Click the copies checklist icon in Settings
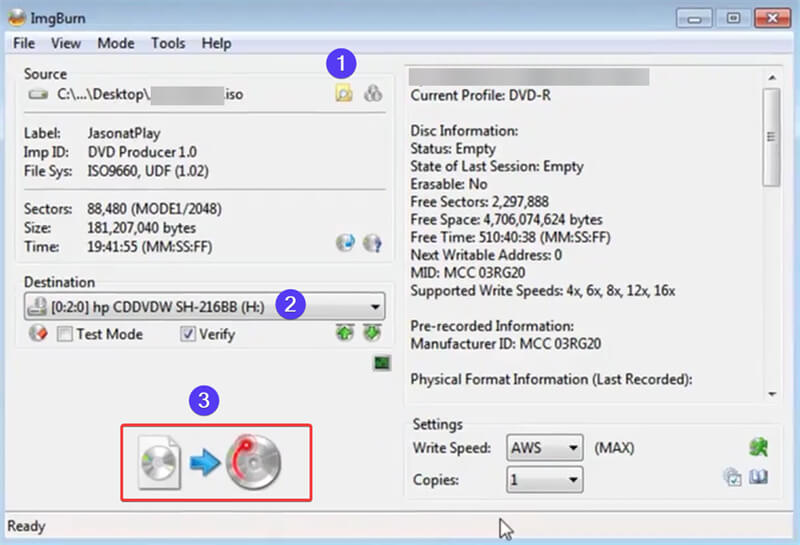Viewport: 800px width, 545px height. [x=733, y=478]
